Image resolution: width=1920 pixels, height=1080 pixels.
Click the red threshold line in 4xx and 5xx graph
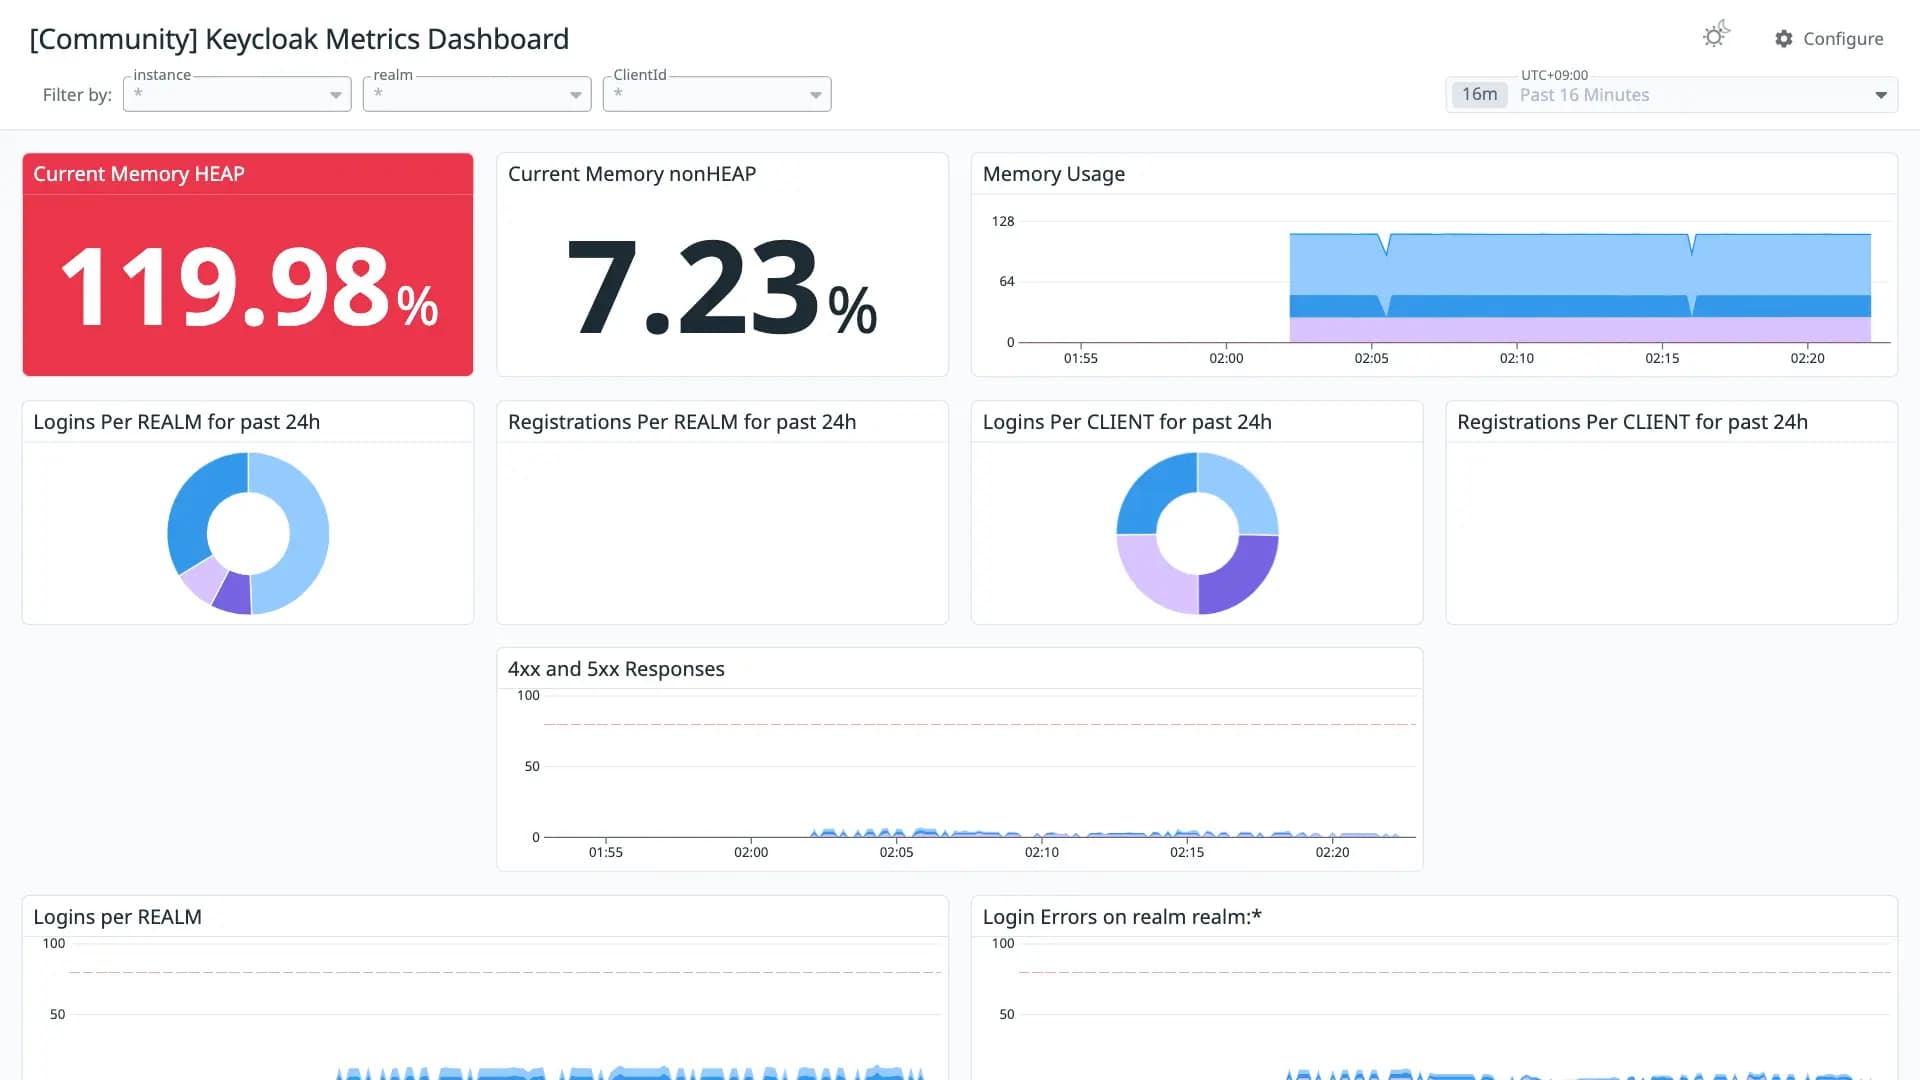(980, 724)
